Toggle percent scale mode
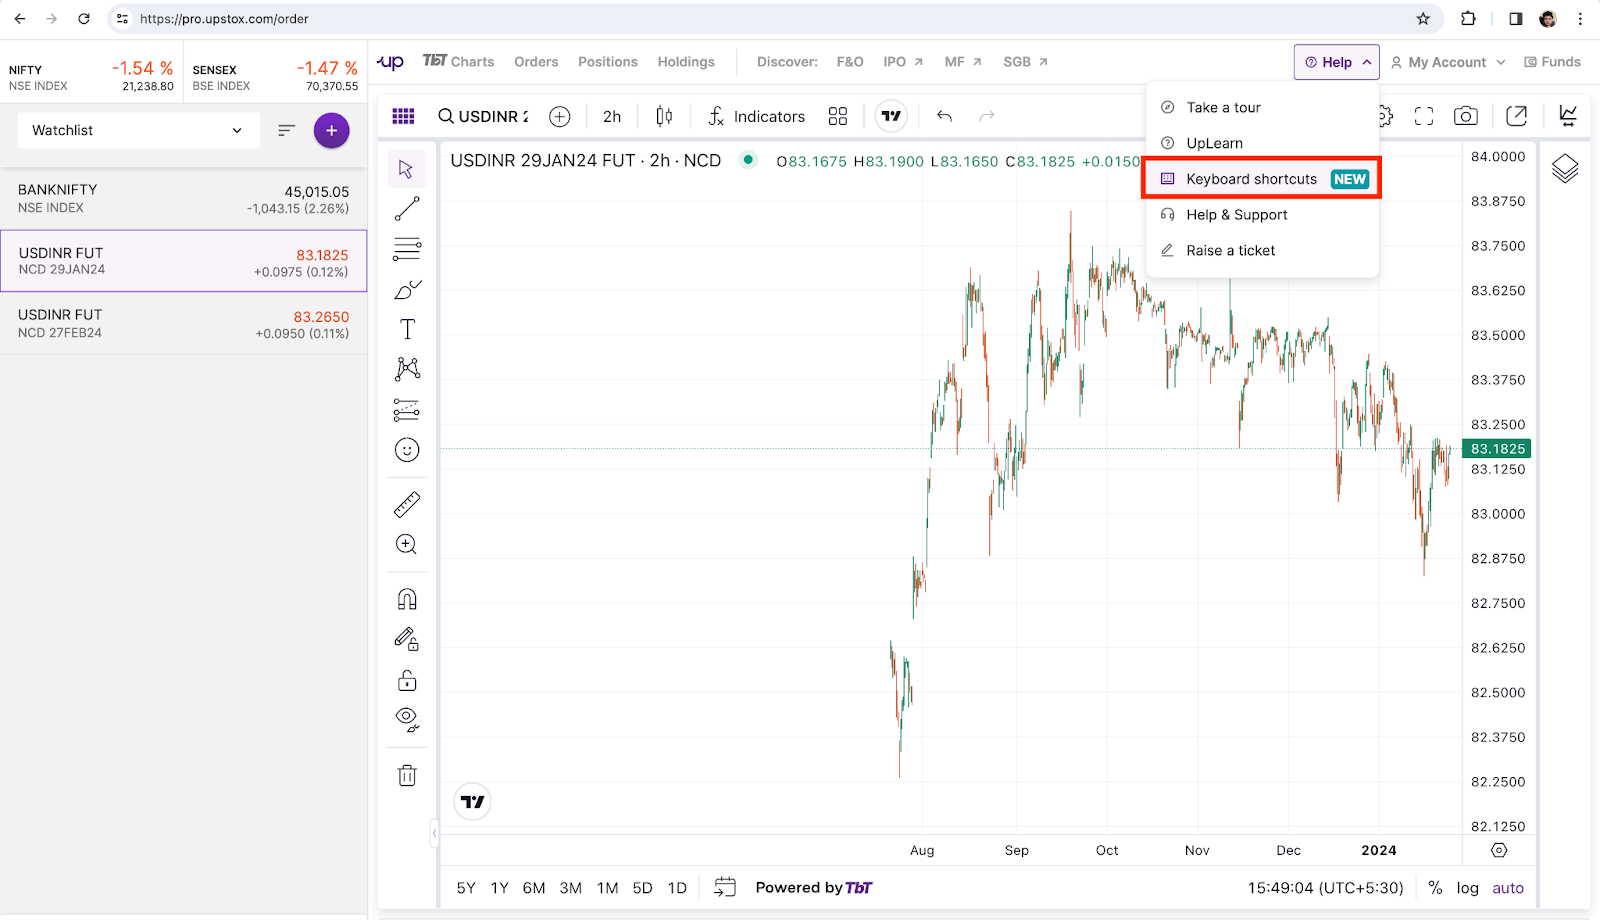The image size is (1600, 920). pos(1435,888)
